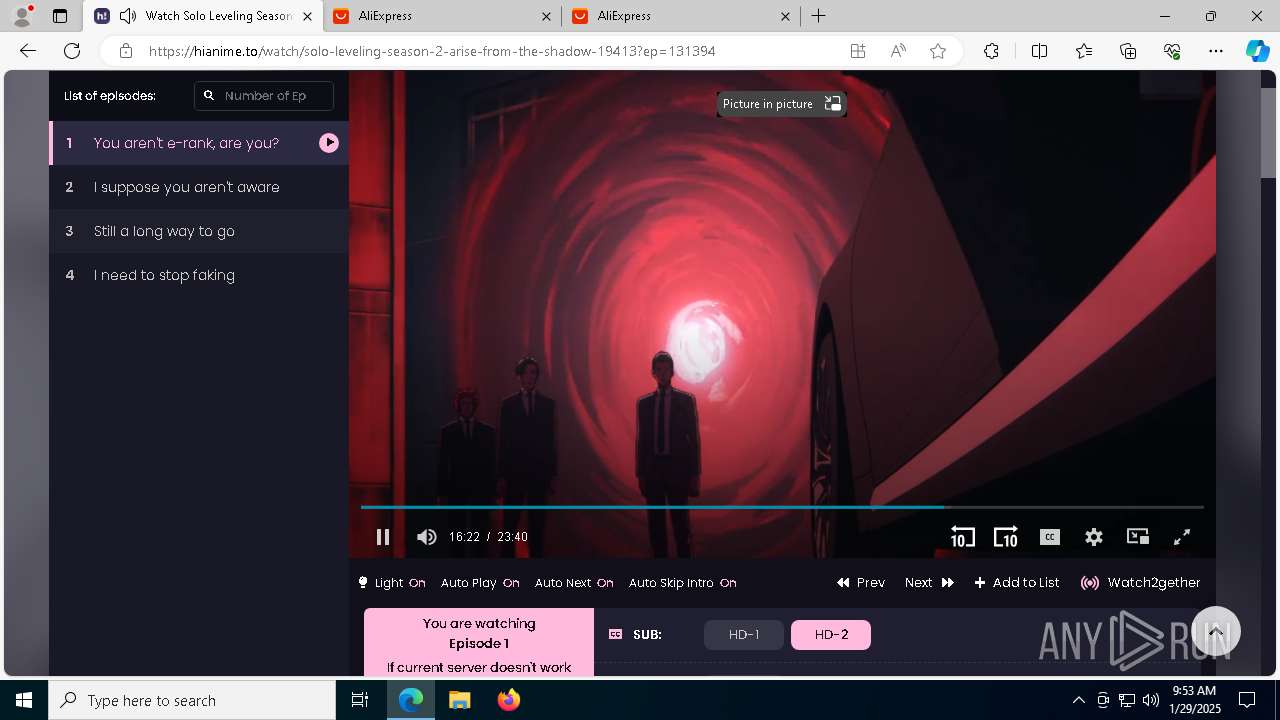Select HD-1 sub server

coord(744,635)
